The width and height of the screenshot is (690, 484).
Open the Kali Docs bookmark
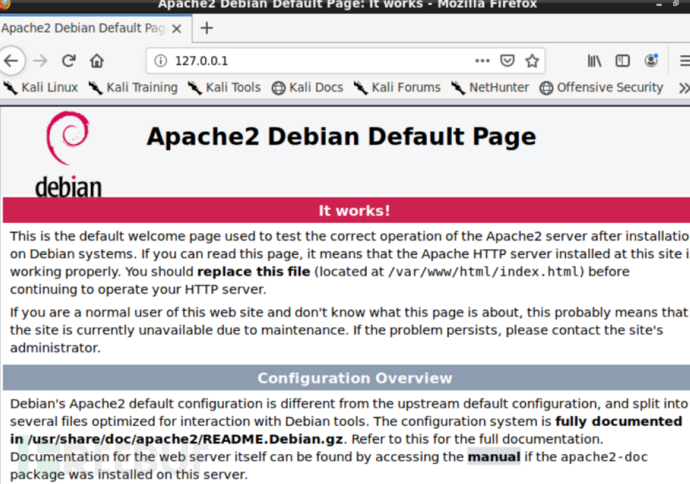point(307,88)
